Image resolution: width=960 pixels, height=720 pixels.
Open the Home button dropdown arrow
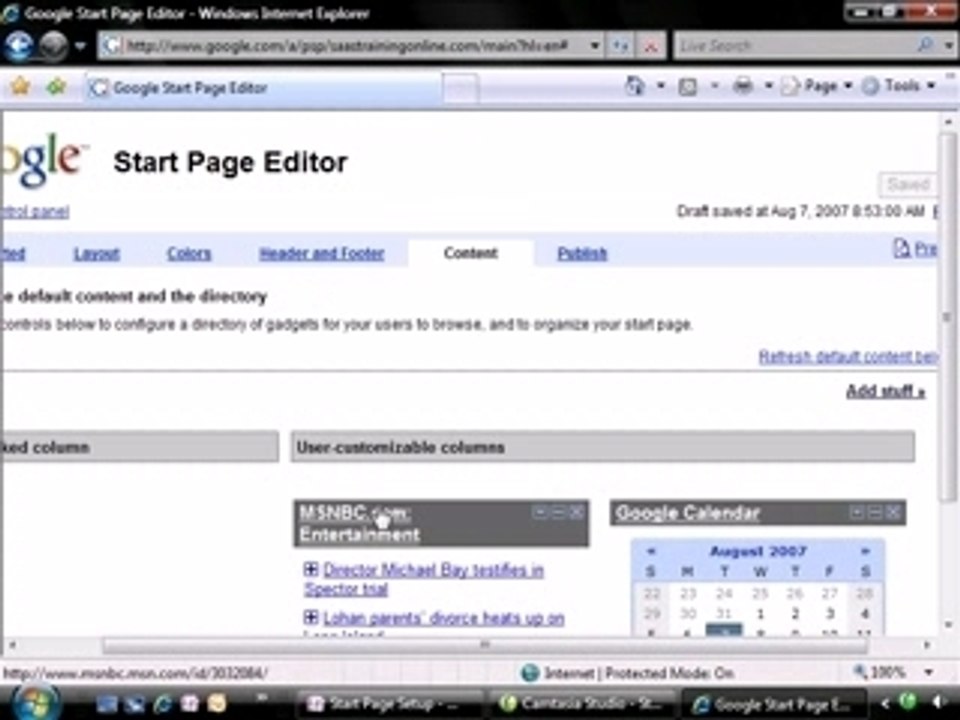661,86
